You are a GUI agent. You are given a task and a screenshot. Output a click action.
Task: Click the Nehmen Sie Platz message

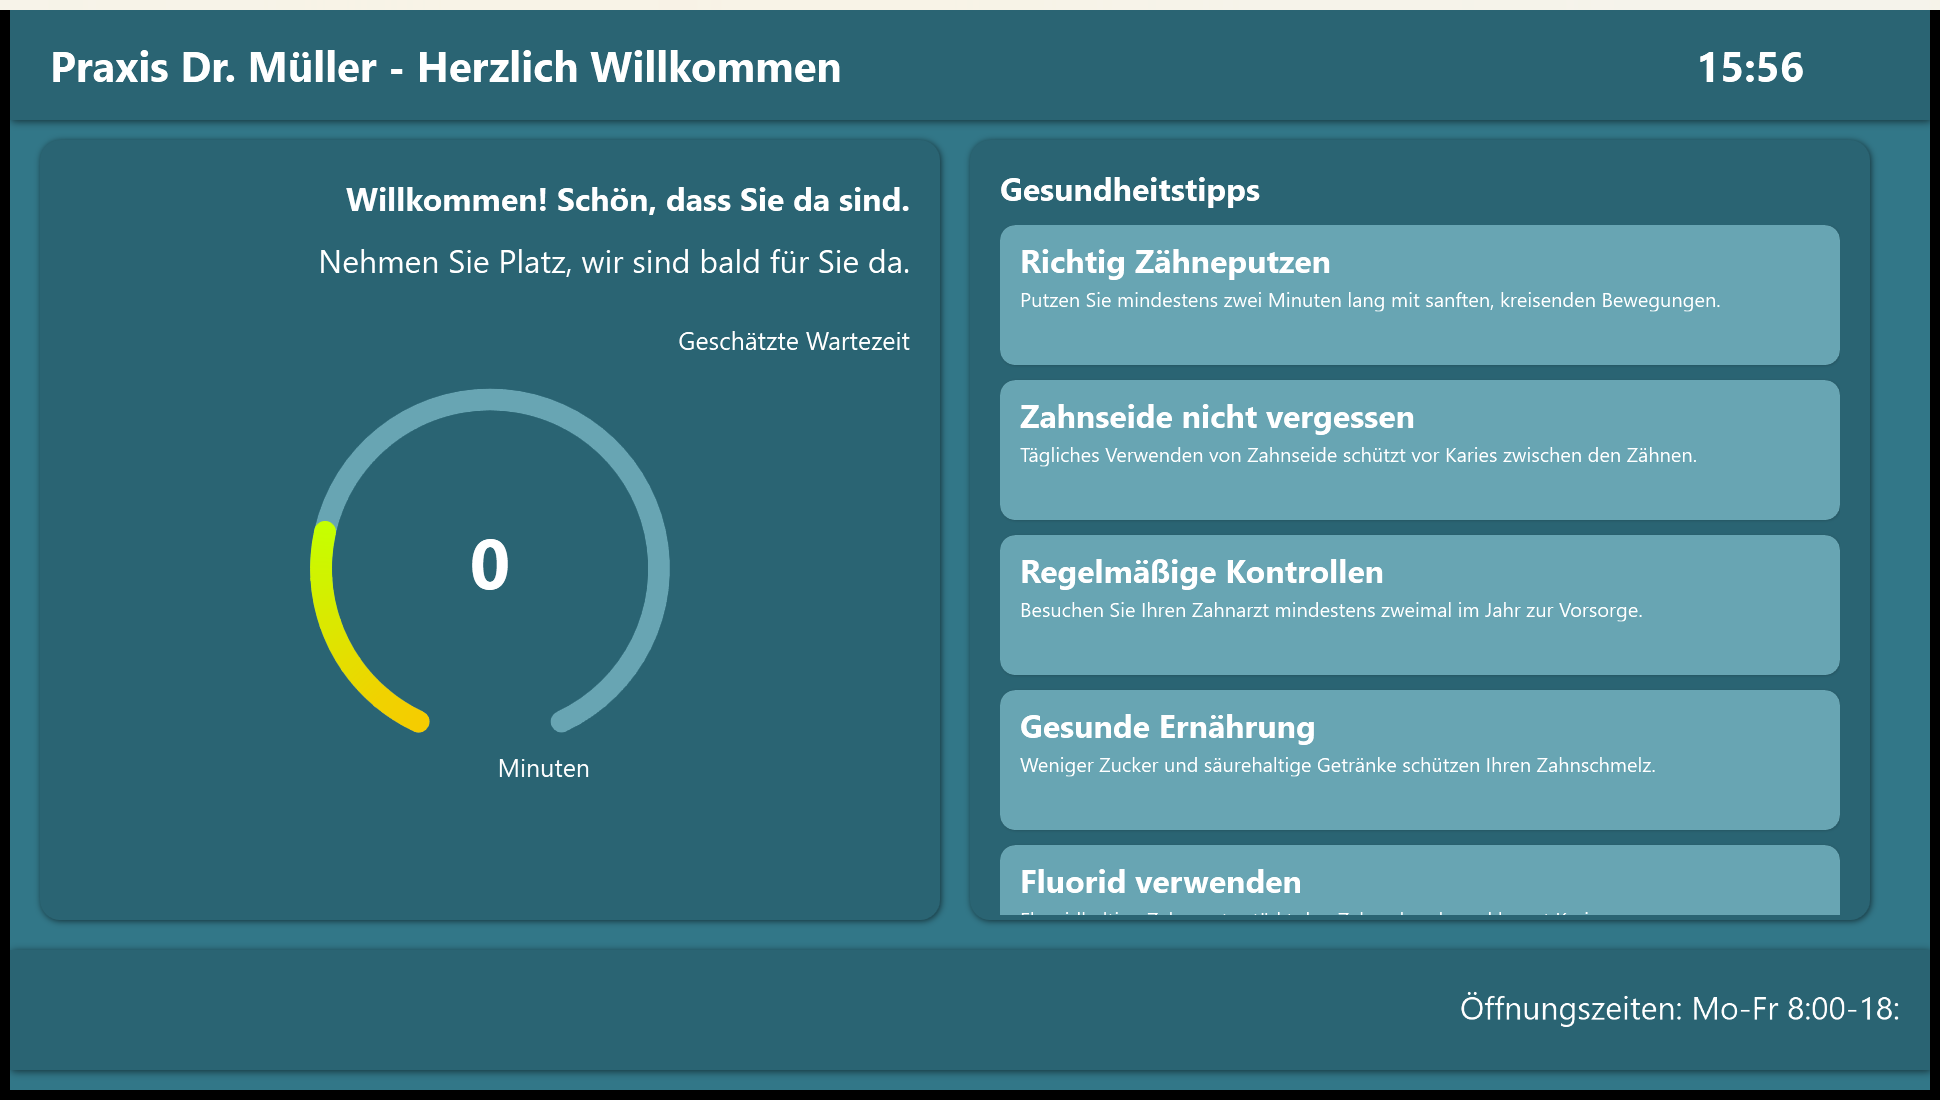click(x=615, y=262)
